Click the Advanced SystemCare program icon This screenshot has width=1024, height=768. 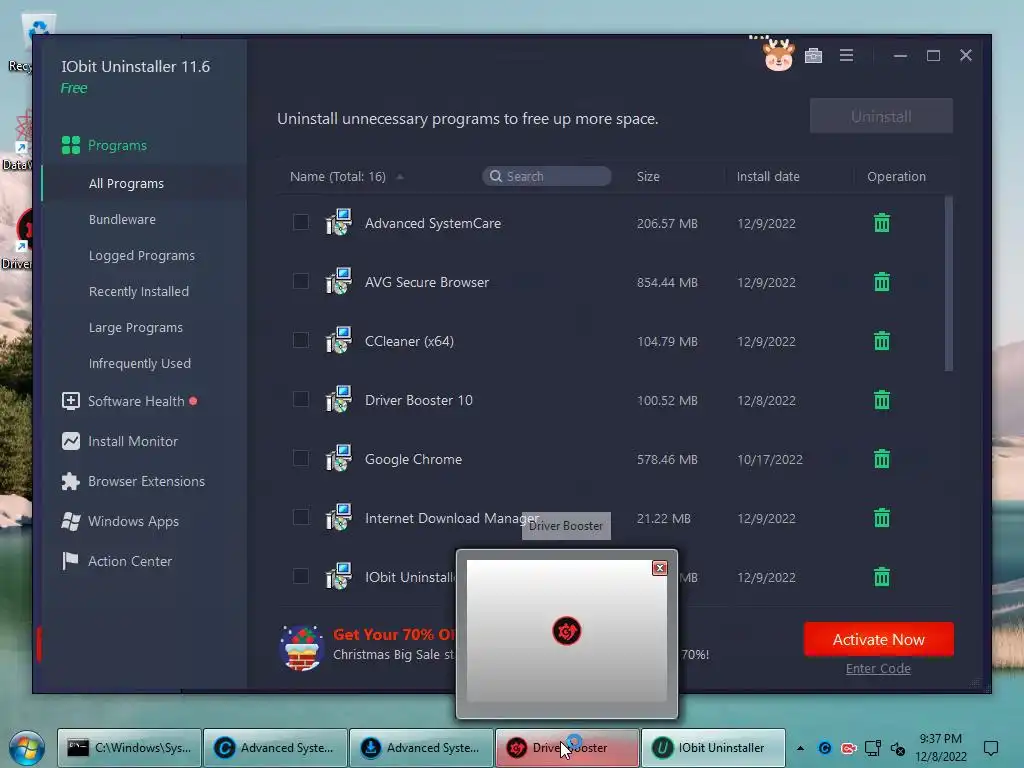pyautogui.click(x=338, y=223)
